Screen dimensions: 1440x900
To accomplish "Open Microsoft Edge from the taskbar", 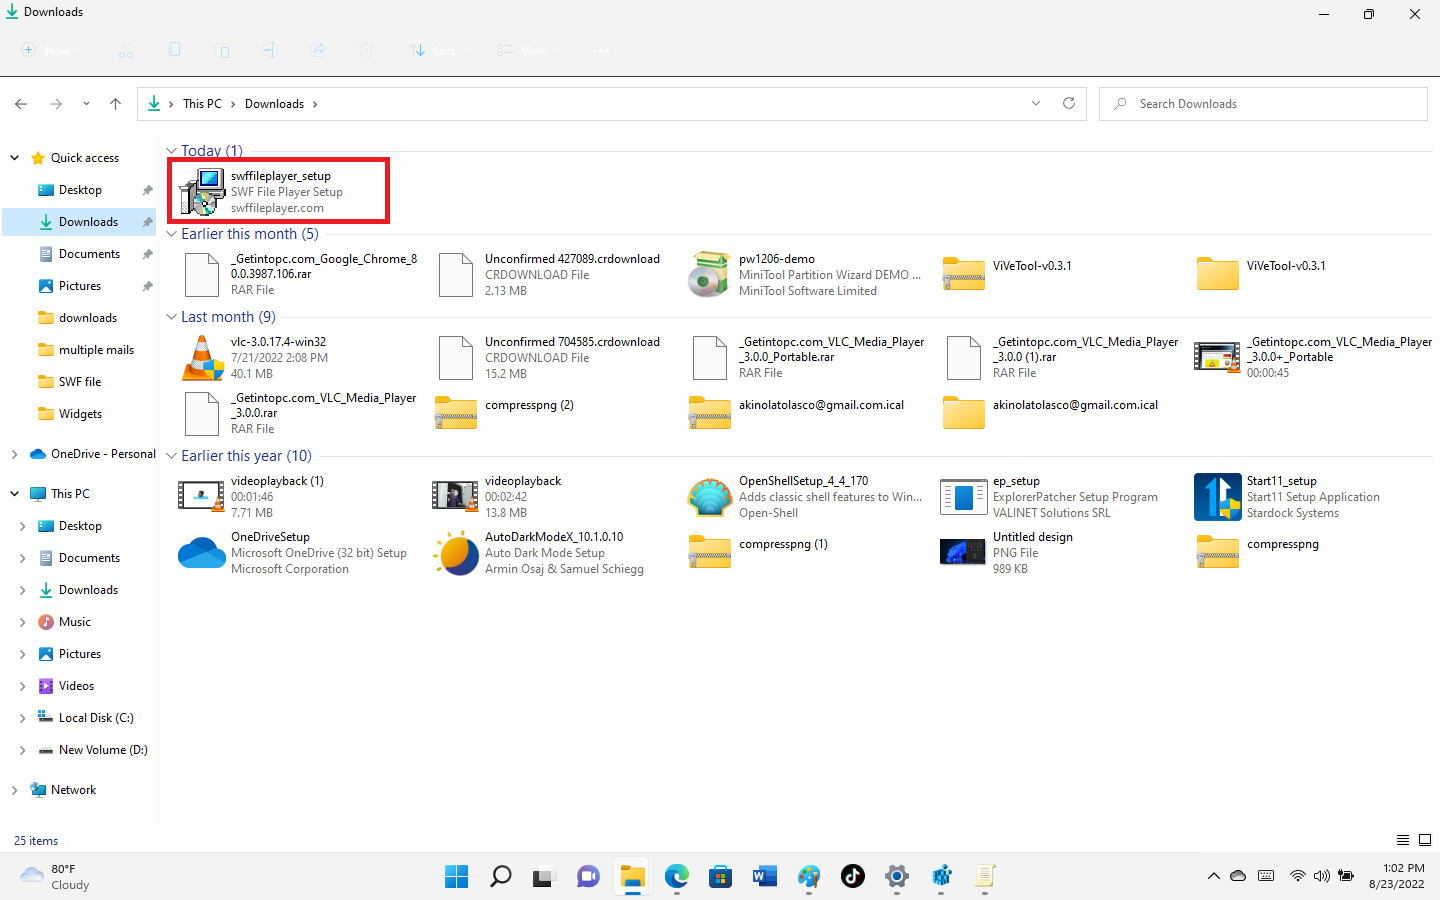I will pyautogui.click(x=676, y=877).
